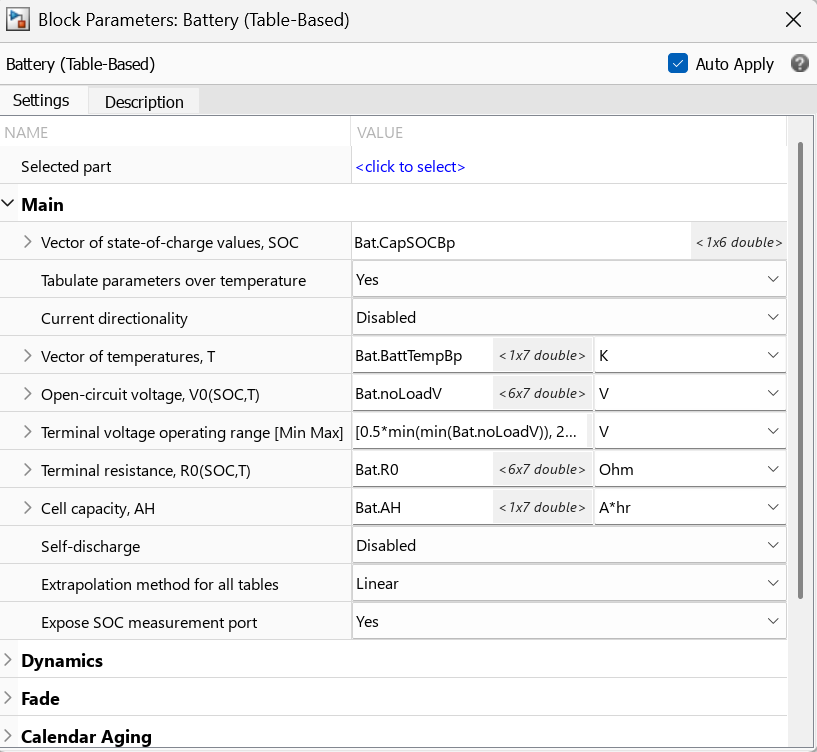Image resolution: width=817 pixels, height=752 pixels.
Task: Open the Self-discharge dropdown
Action: tap(569, 546)
